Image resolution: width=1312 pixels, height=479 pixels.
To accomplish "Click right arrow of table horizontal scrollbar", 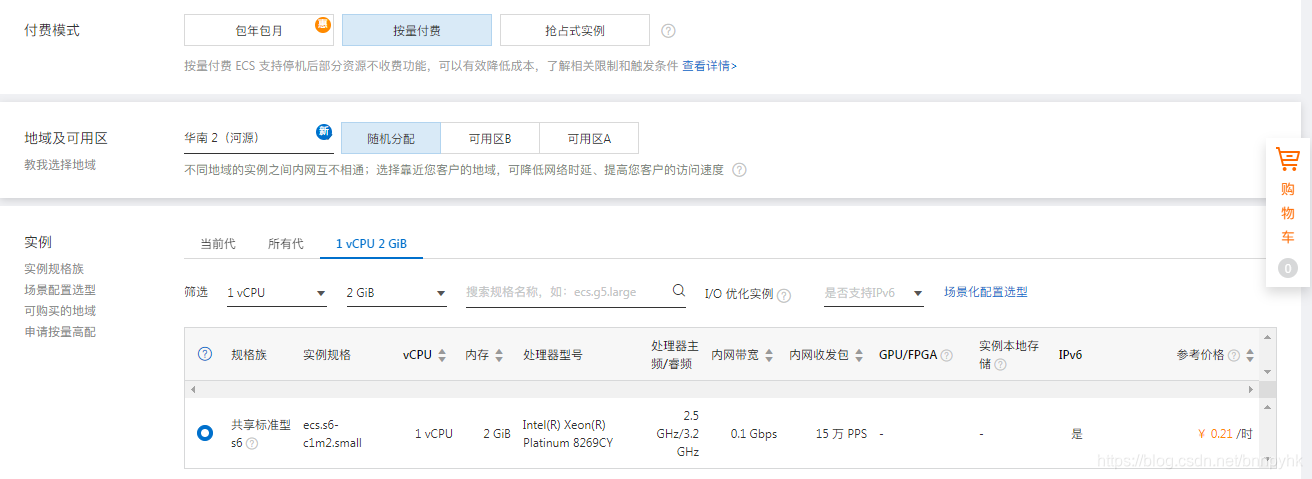I will [x=1249, y=388].
